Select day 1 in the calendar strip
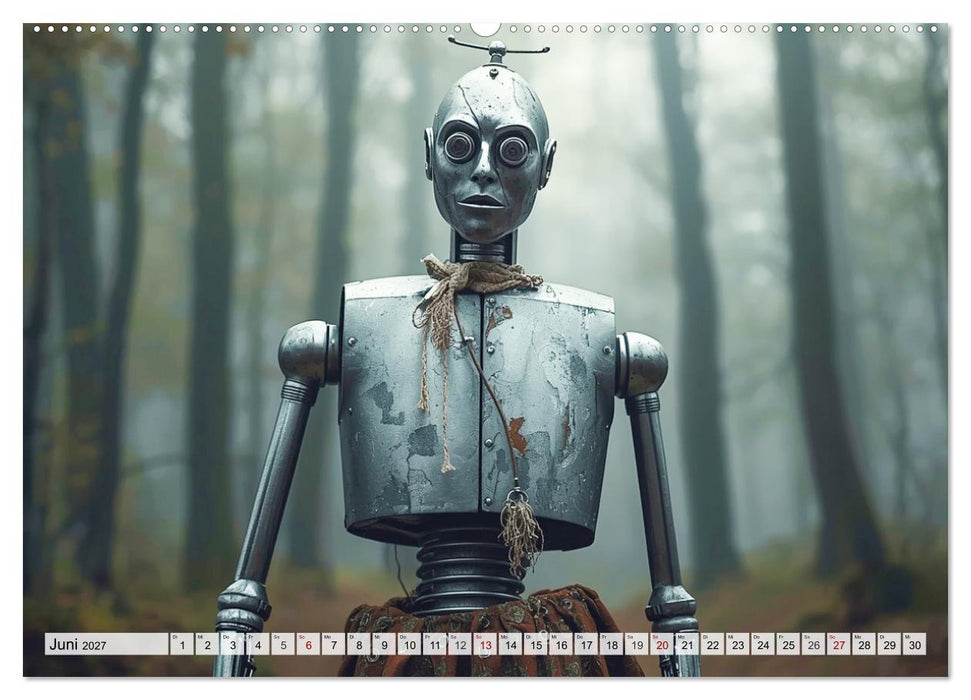Viewport: 971px width, 700px height. point(182,644)
